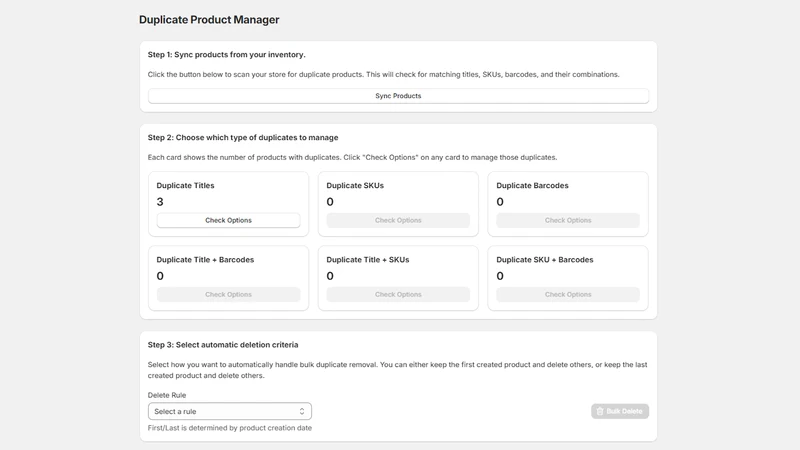Click the Duplicate Titles card title
The height and width of the screenshot is (450, 800).
(x=185, y=186)
